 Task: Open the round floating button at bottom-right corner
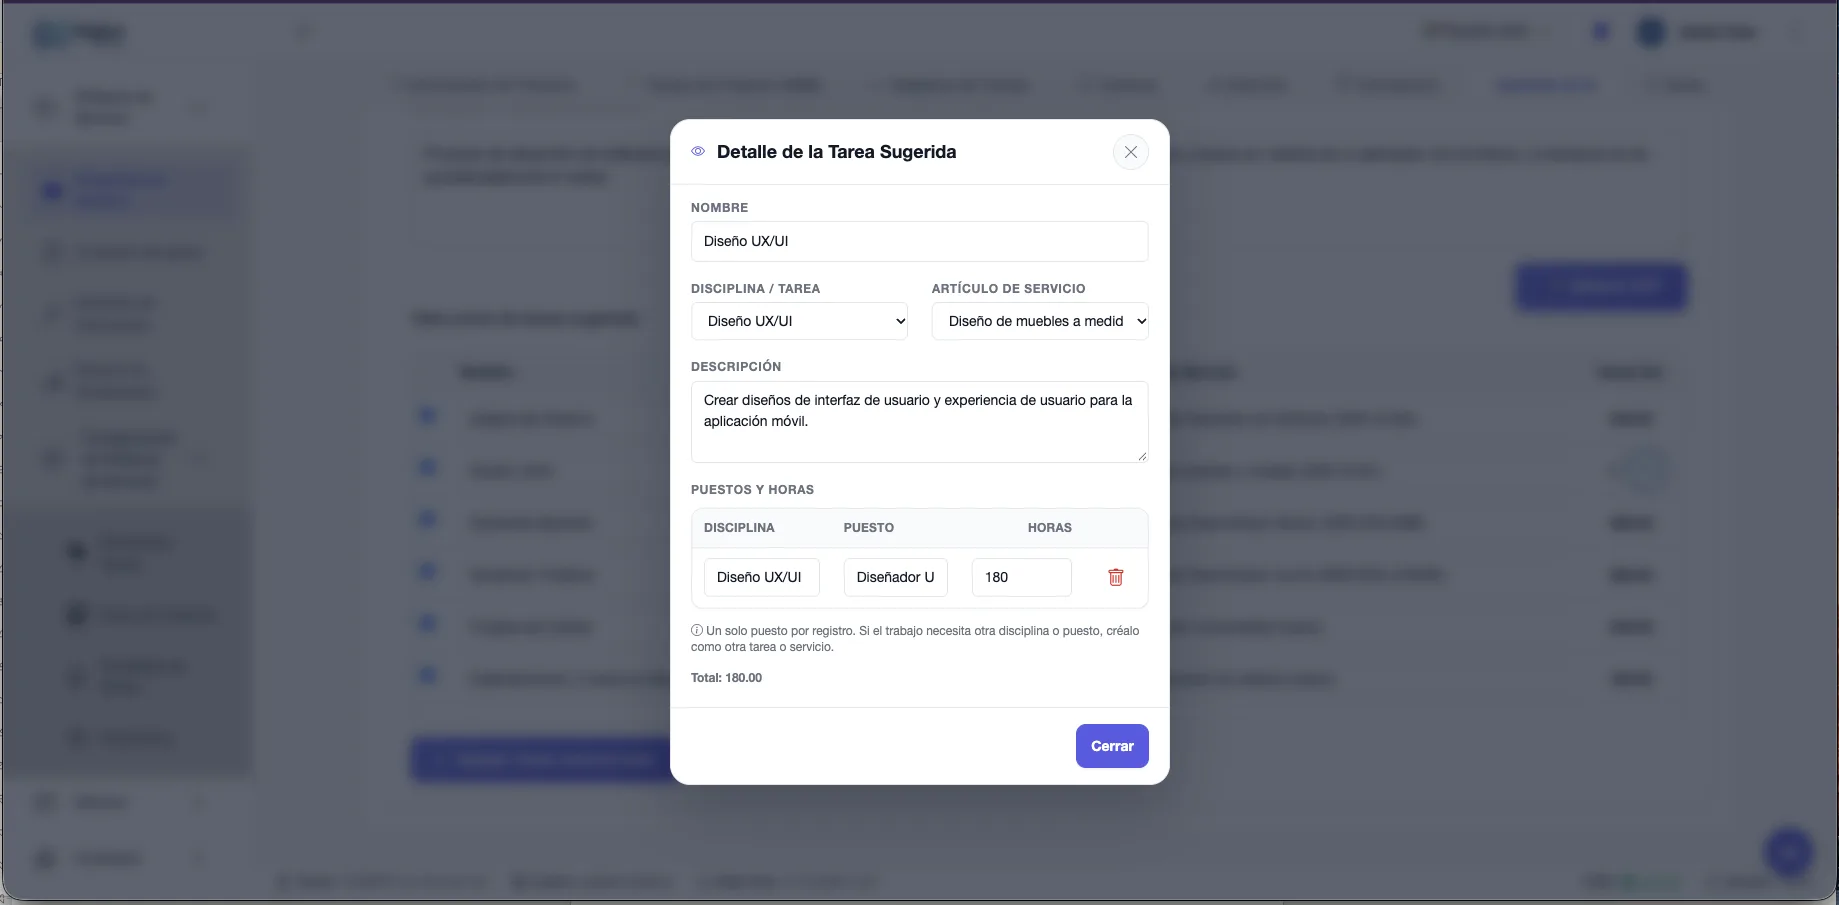point(1789,852)
